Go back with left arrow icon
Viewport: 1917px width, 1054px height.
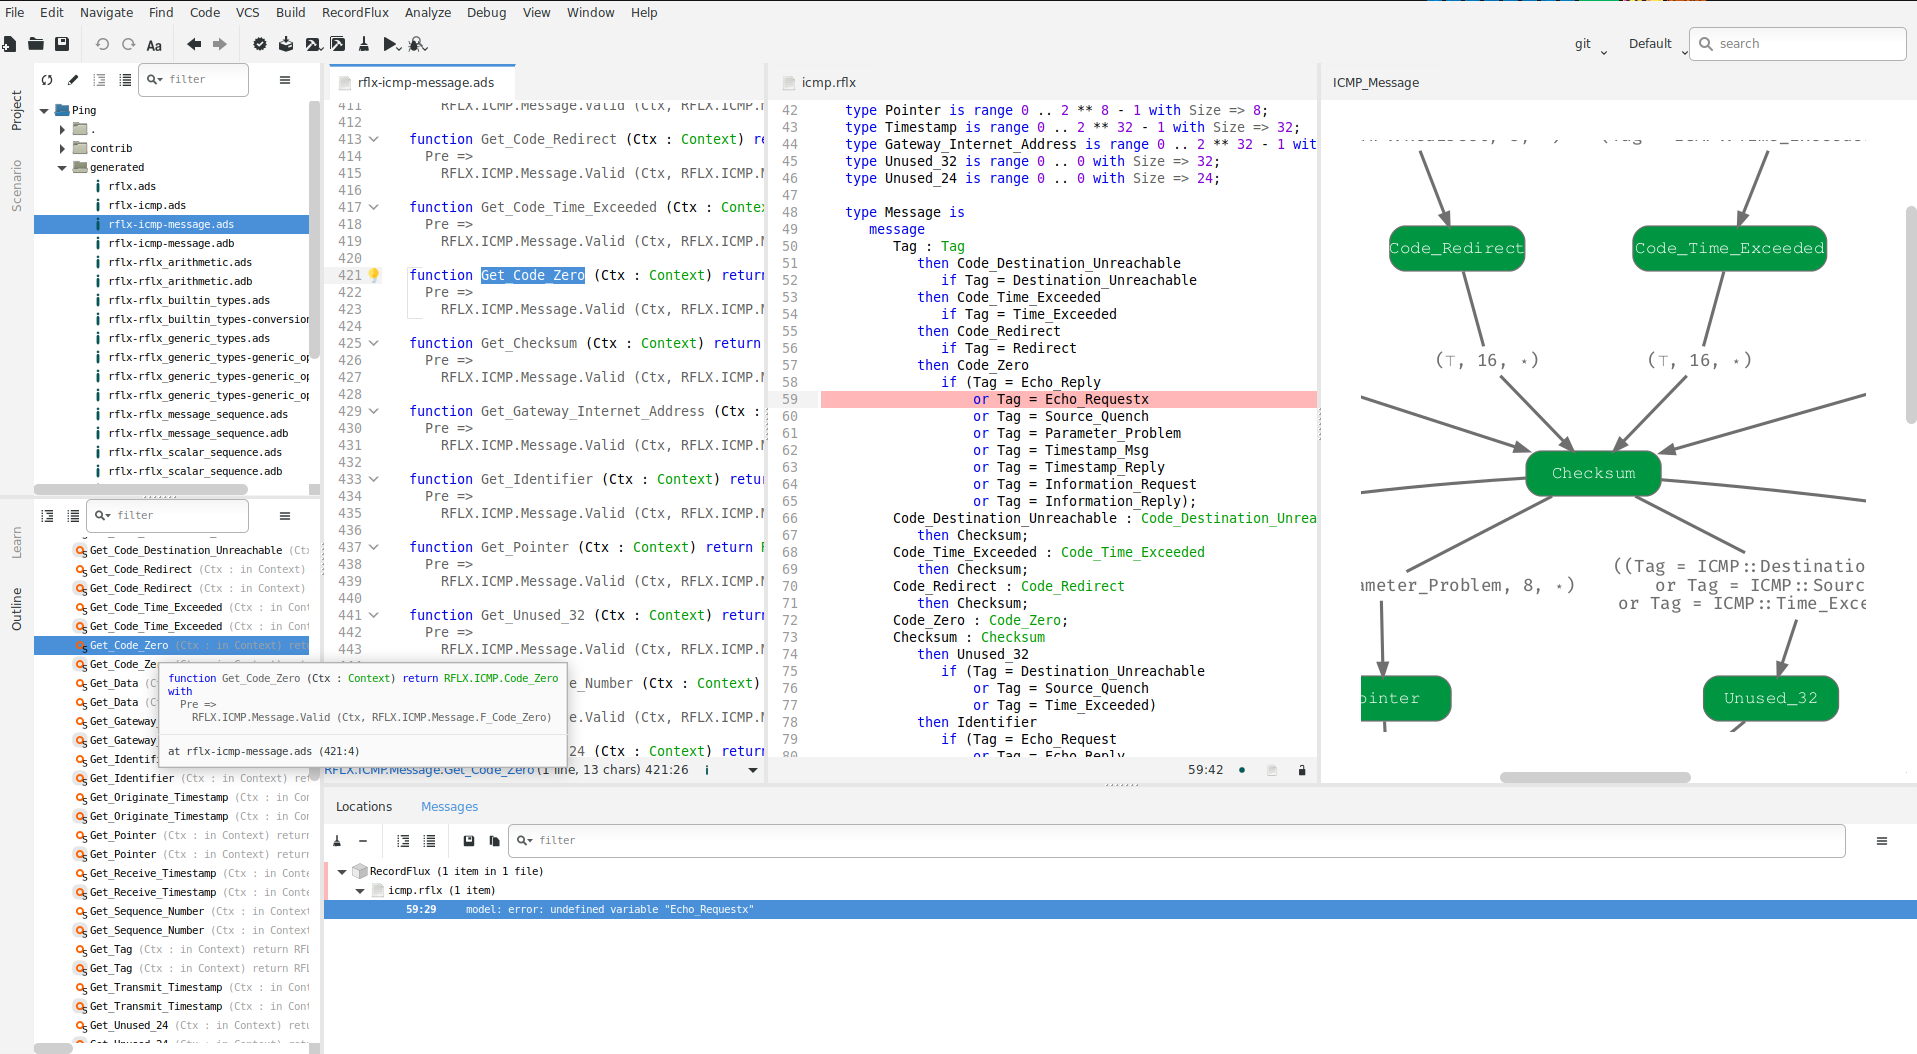(x=194, y=44)
